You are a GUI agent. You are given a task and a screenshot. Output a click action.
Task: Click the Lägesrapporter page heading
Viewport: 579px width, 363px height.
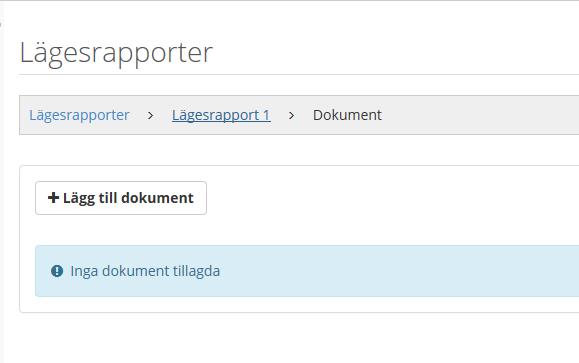click(116, 53)
